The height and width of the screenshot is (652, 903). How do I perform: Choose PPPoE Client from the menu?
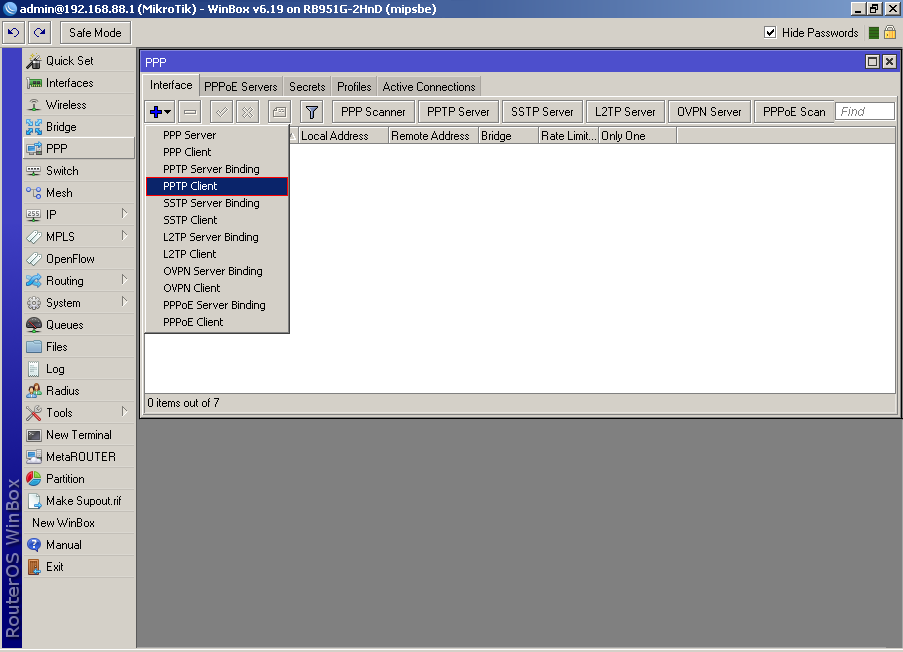point(217,322)
